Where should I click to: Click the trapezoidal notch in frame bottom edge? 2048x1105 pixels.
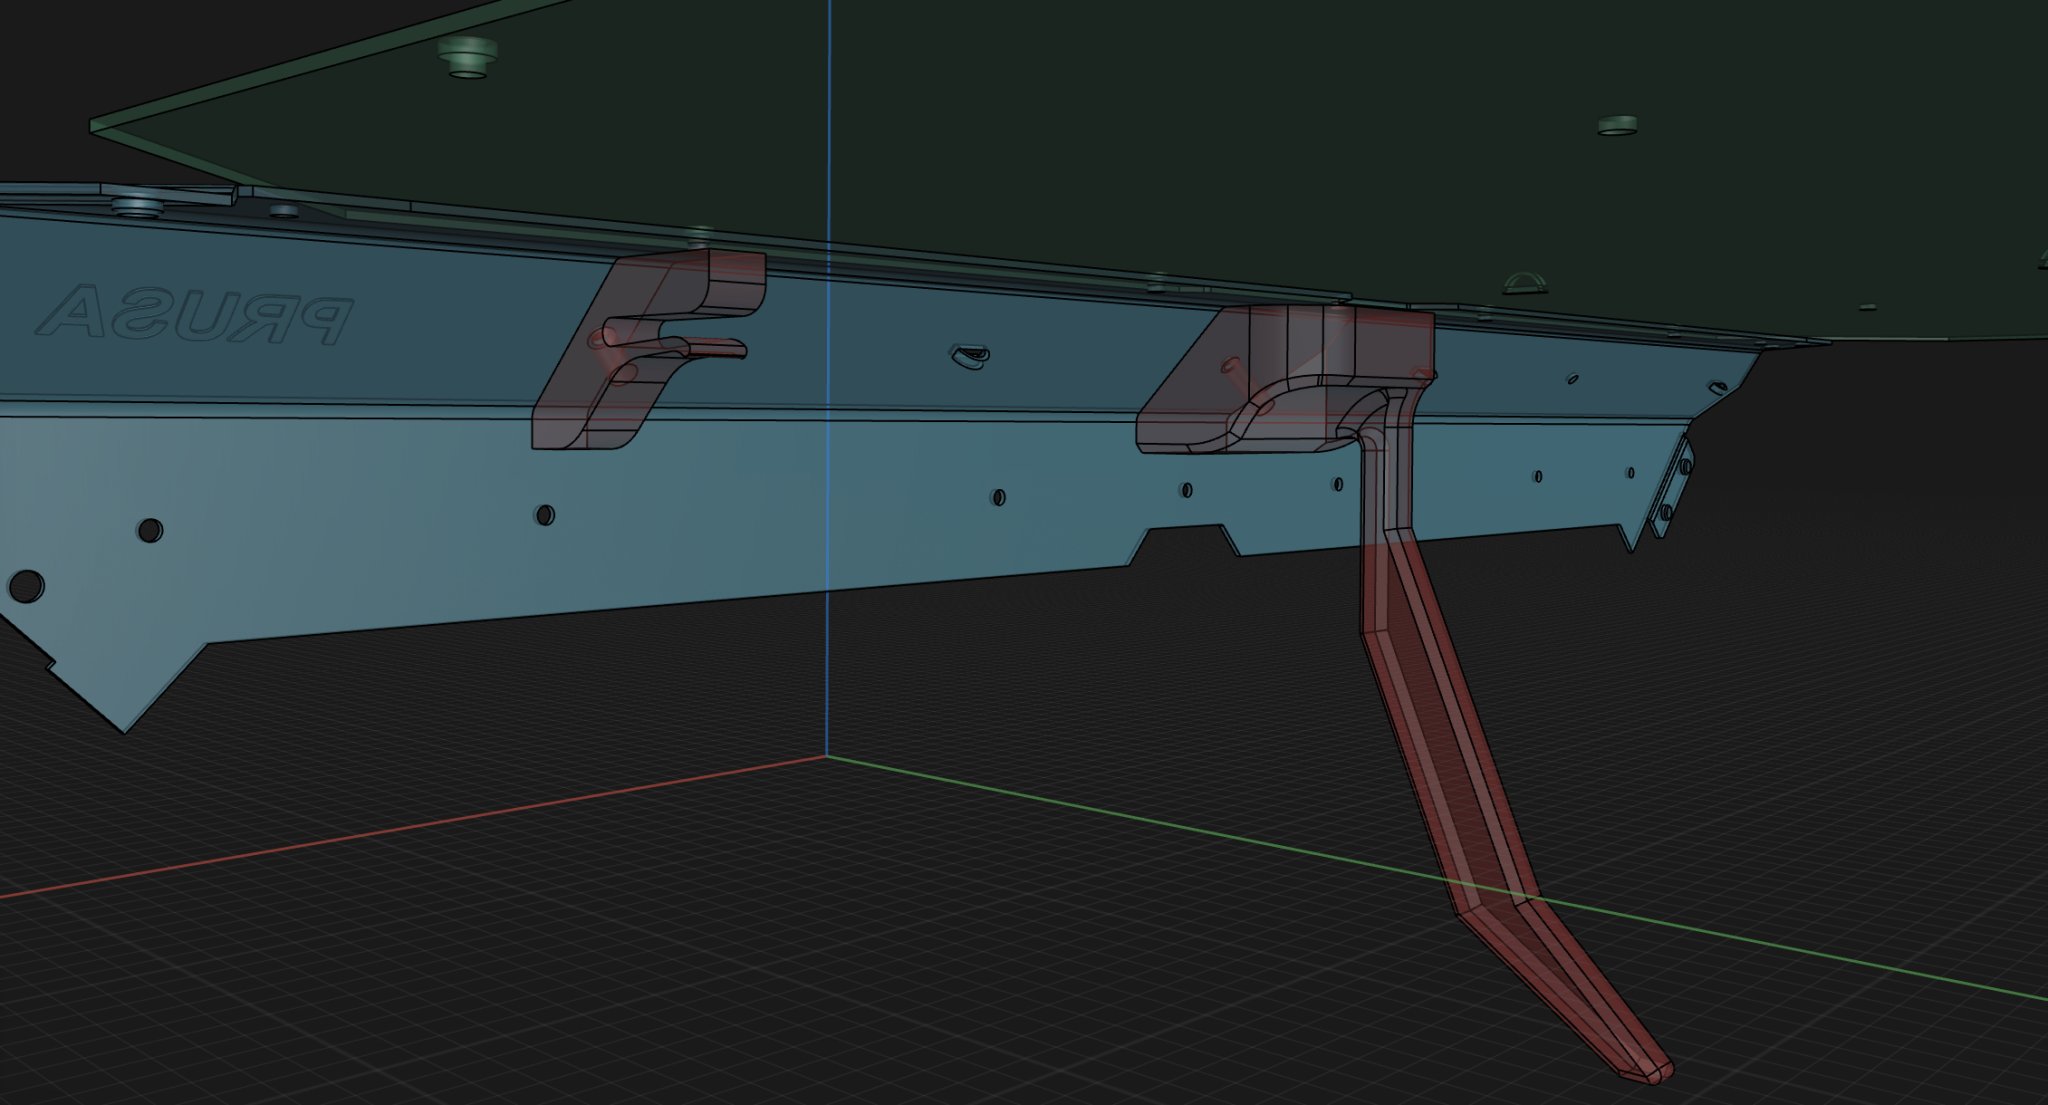click(x=1185, y=542)
